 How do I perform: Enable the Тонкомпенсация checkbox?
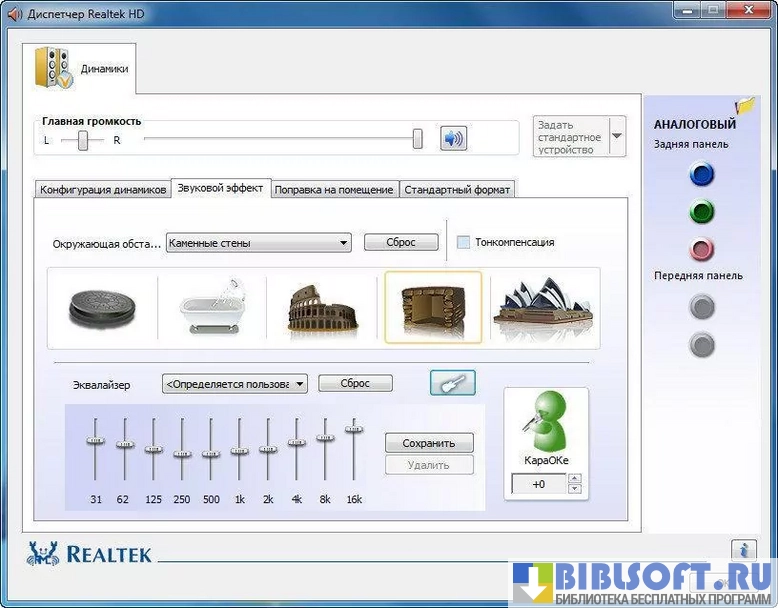tap(464, 242)
